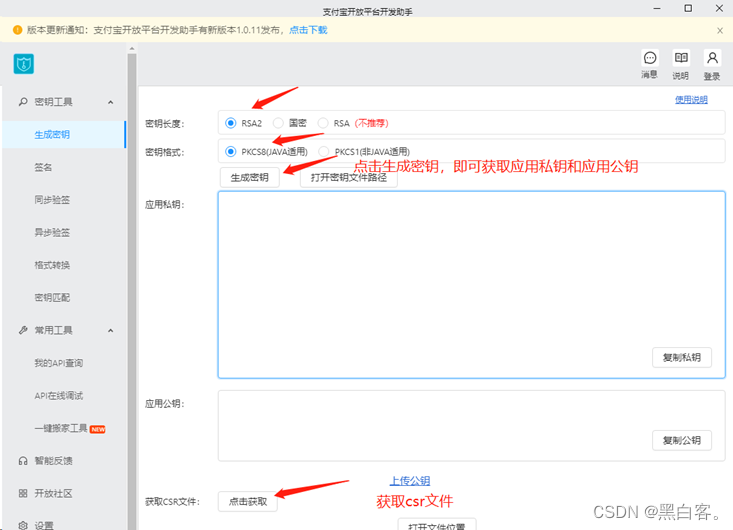The image size is (733, 530).
Task: Click the 密钥工具 key icon
Action: tap(23, 102)
